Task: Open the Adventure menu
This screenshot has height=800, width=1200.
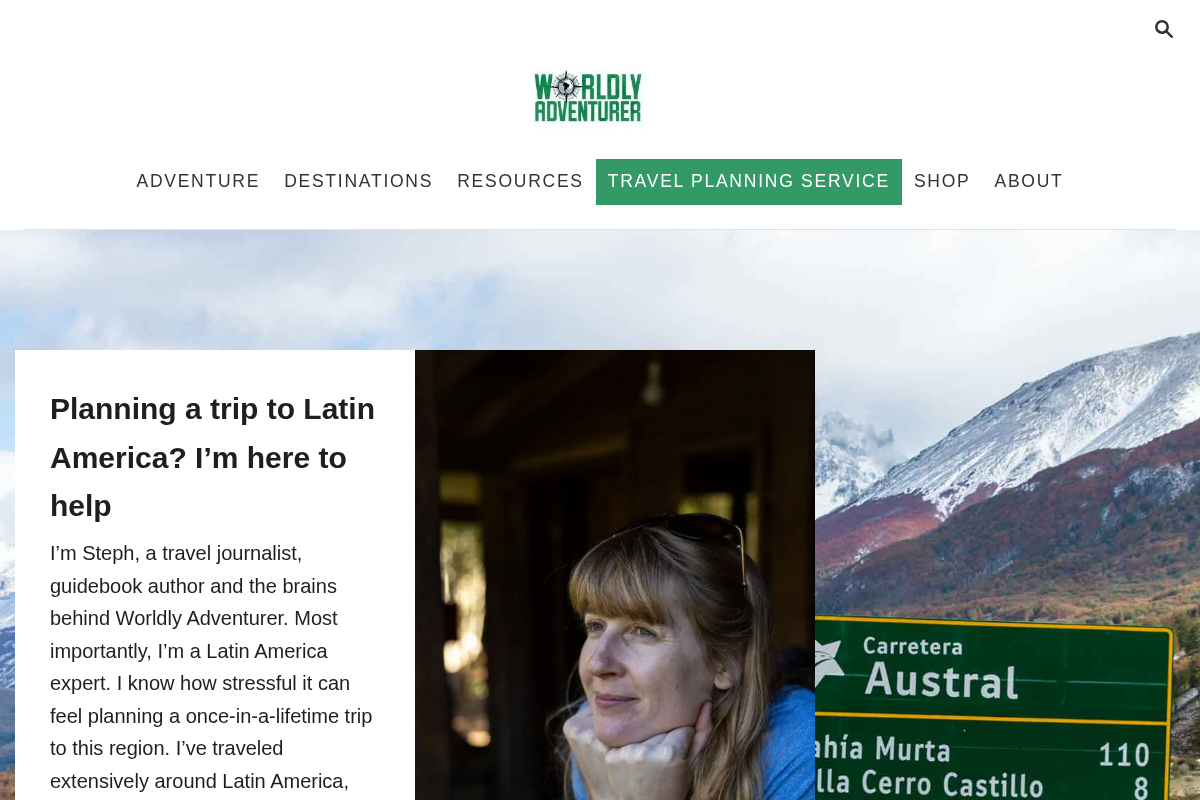Action: point(198,181)
